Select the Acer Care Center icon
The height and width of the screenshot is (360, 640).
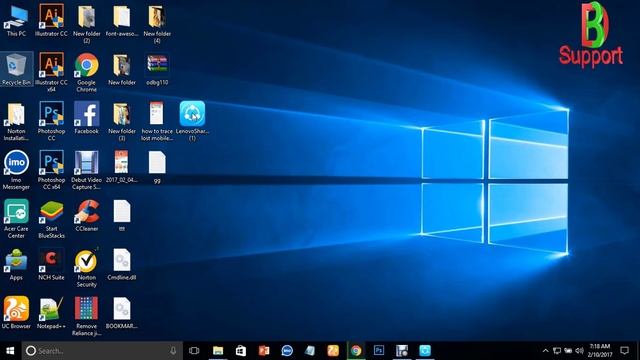coord(16,219)
